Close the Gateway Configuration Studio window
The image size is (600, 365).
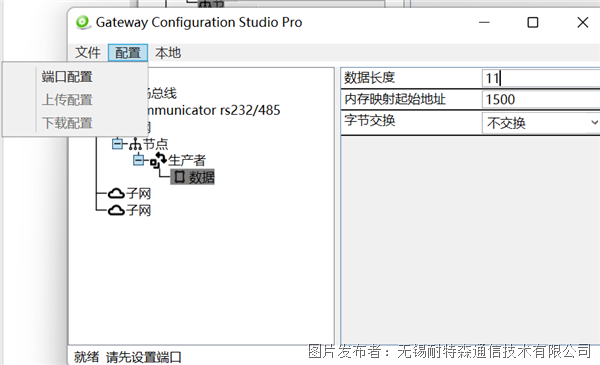coord(582,22)
